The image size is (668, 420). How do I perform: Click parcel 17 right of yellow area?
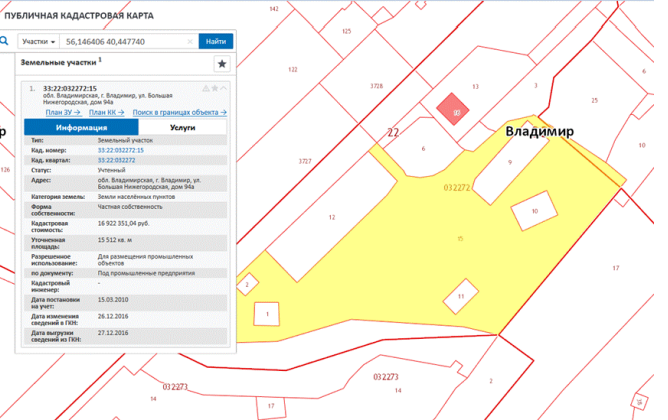coord(616,268)
